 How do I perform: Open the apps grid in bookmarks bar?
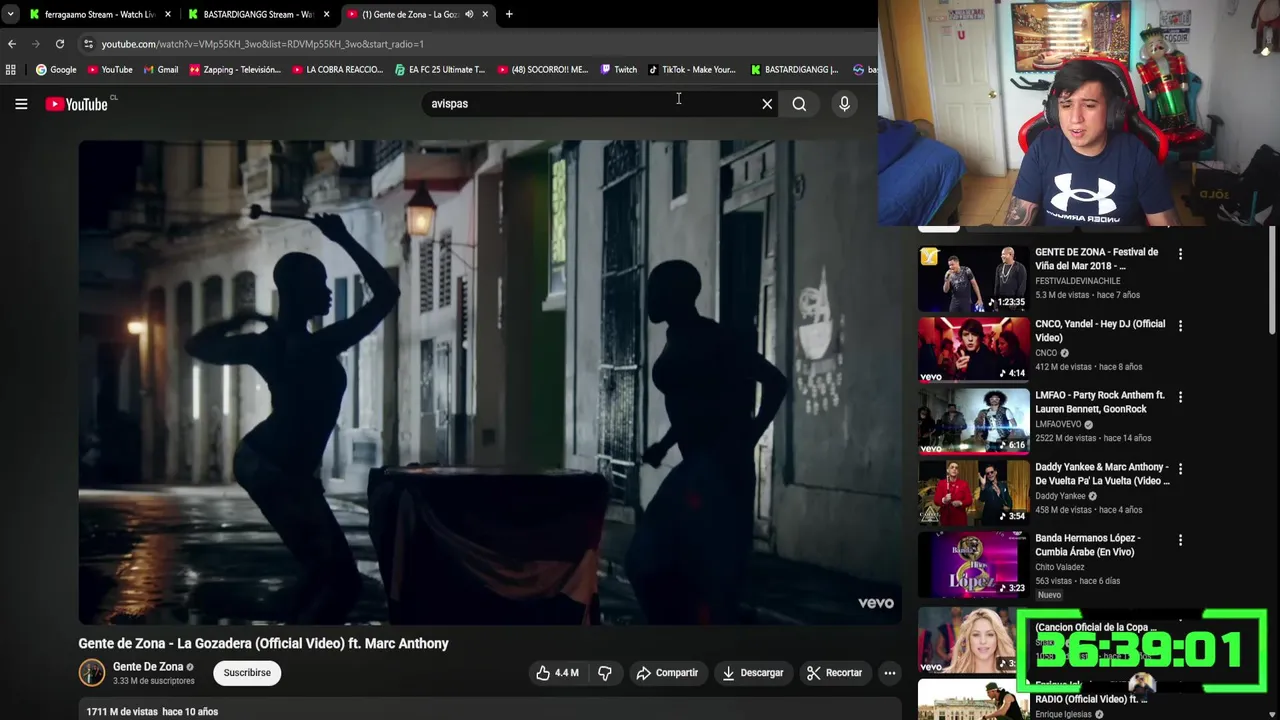pyautogui.click(x=11, y=70)
